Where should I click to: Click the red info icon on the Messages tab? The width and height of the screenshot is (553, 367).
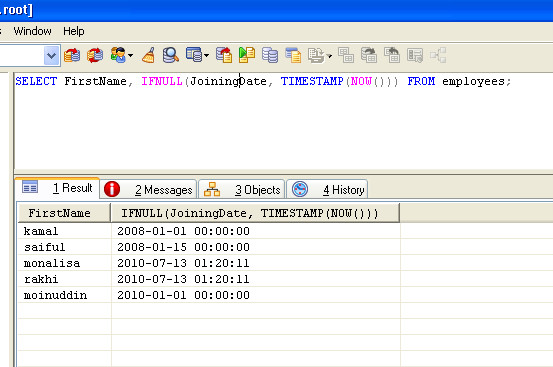(x=112, y=189)
